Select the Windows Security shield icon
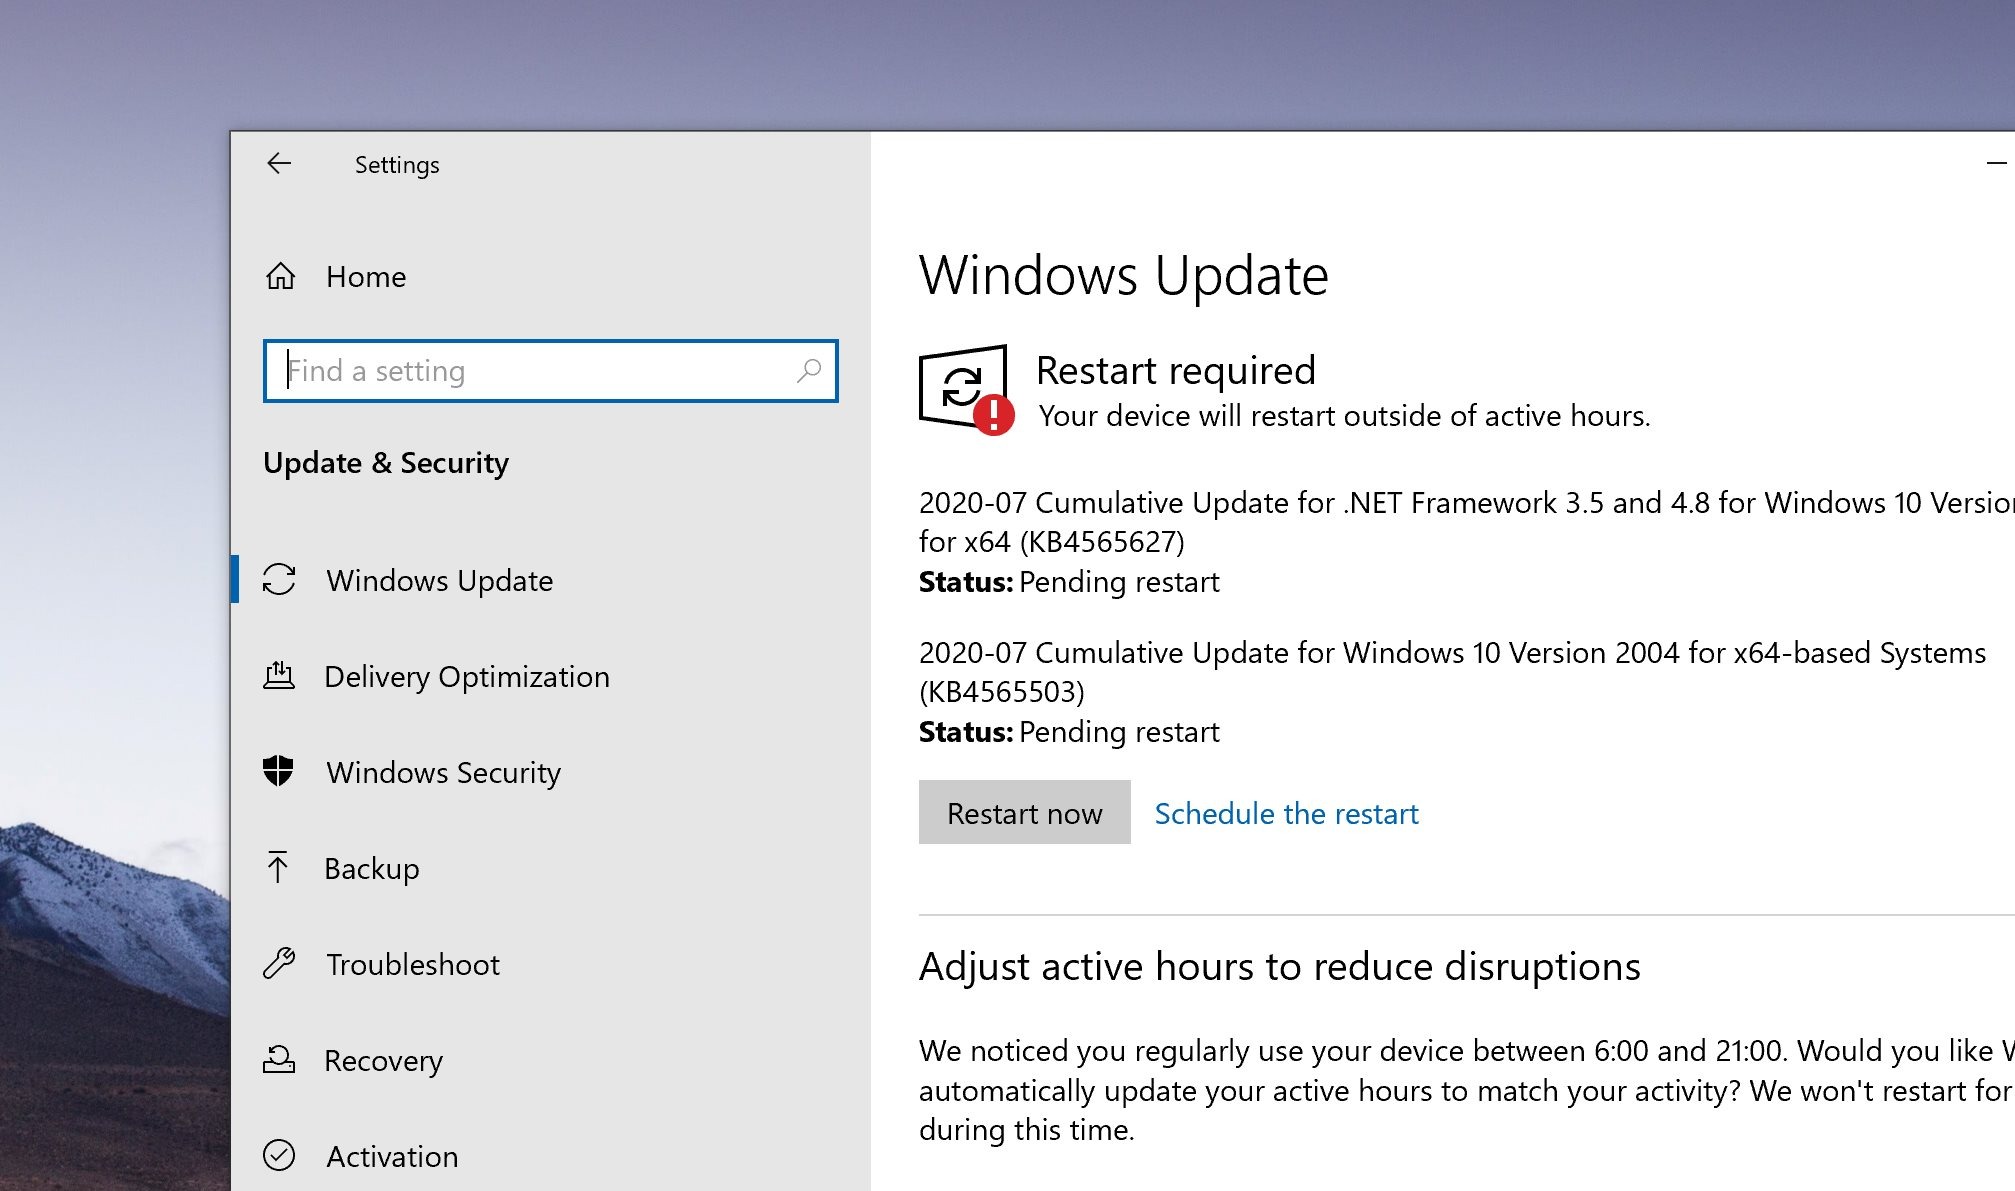Image resolution: width=2015 pixels, height=1191 pixels. pyautogui.click(x=281, y=772)
